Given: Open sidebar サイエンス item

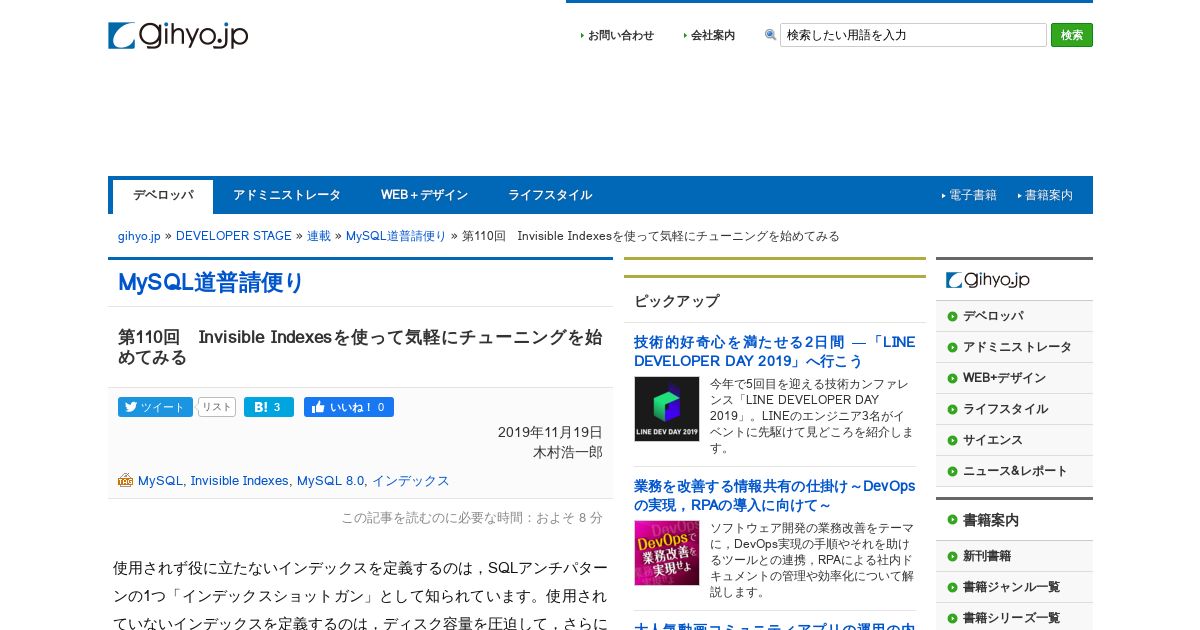Looking at the screenshot, I should [x=1014, y=440].
